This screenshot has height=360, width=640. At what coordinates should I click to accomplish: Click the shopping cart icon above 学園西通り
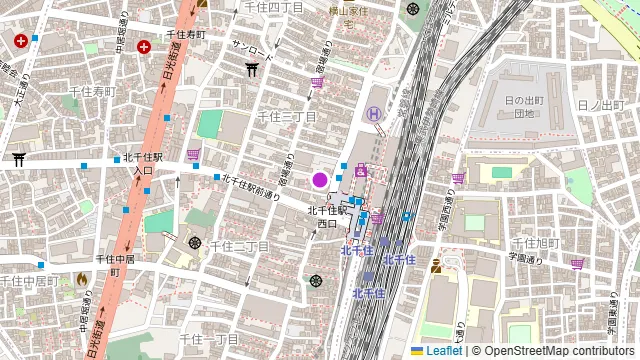[458, 178]
